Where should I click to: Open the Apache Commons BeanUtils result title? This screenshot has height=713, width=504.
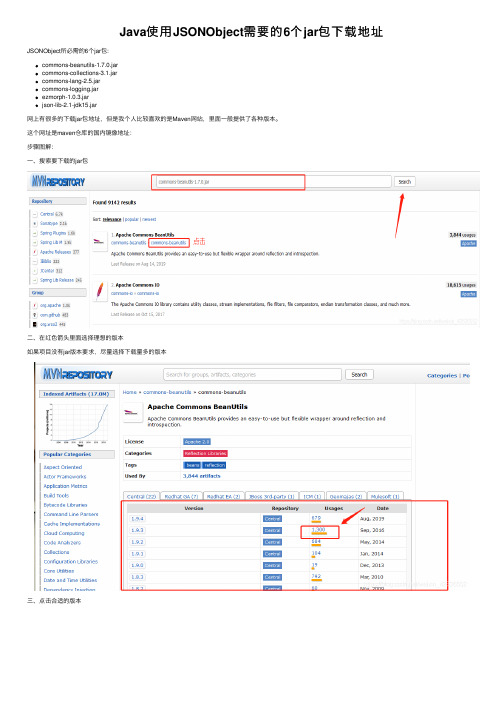coord(145,235)
